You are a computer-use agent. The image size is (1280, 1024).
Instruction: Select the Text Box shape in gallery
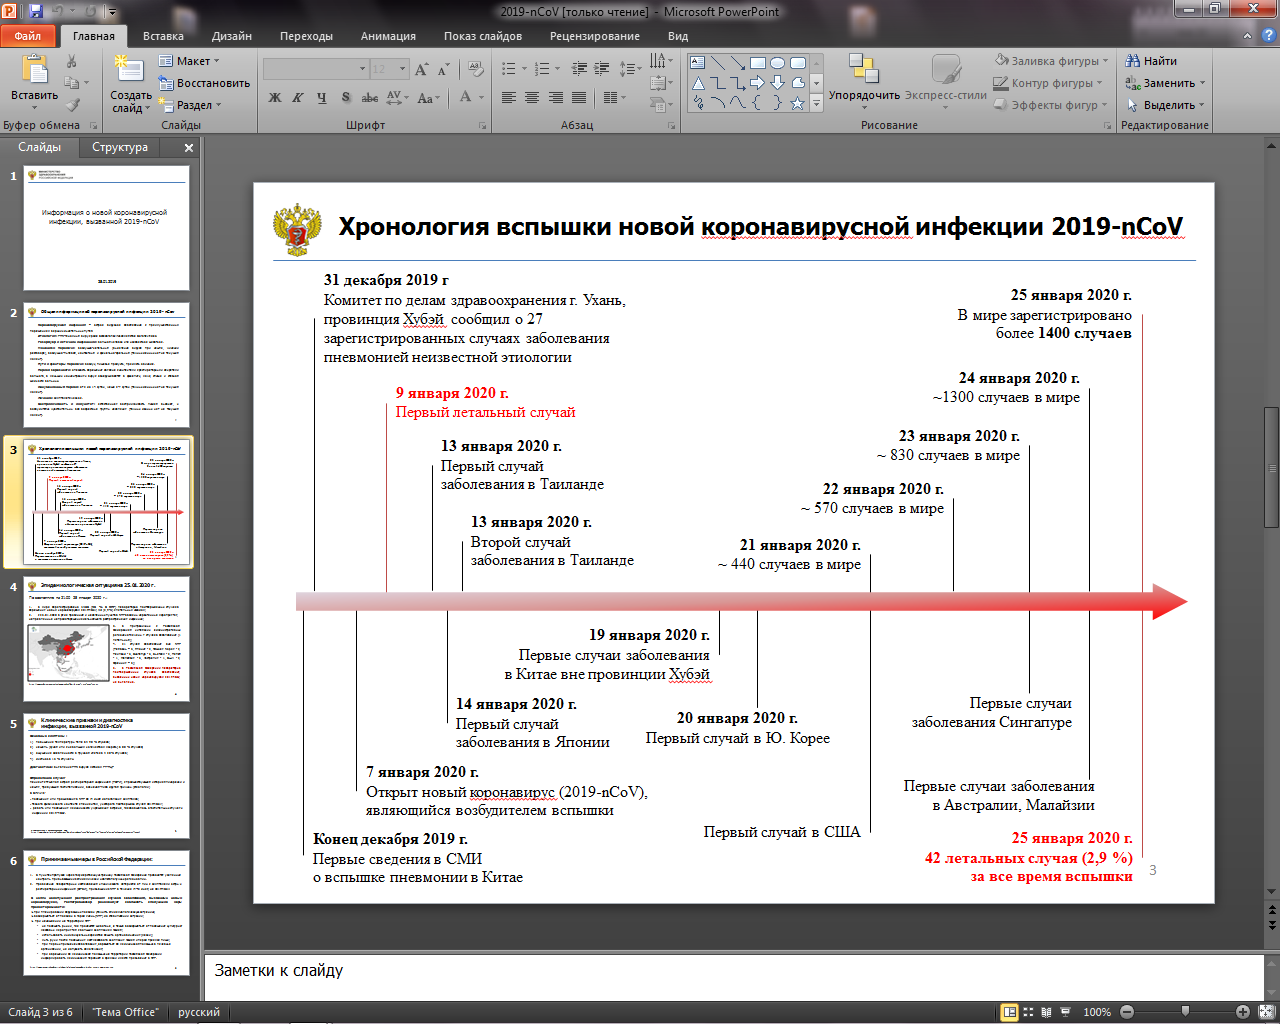[698, 63]
